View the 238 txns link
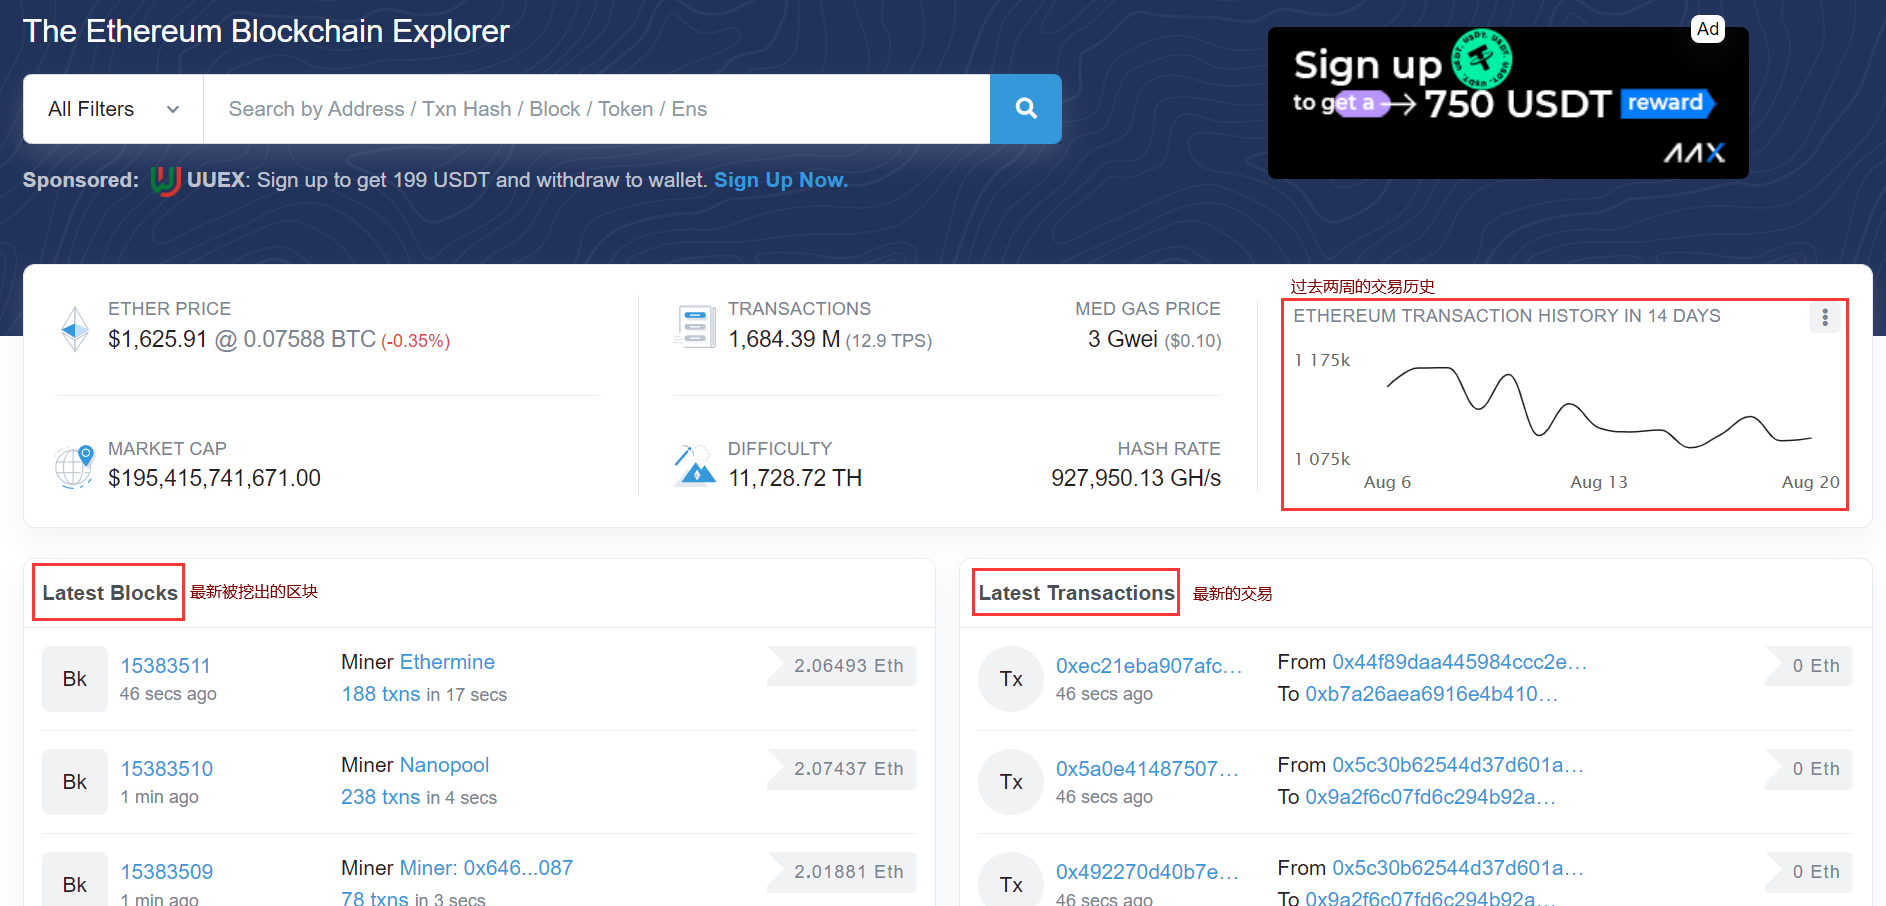The image size is (1886, 906). [x=381, y=797]
